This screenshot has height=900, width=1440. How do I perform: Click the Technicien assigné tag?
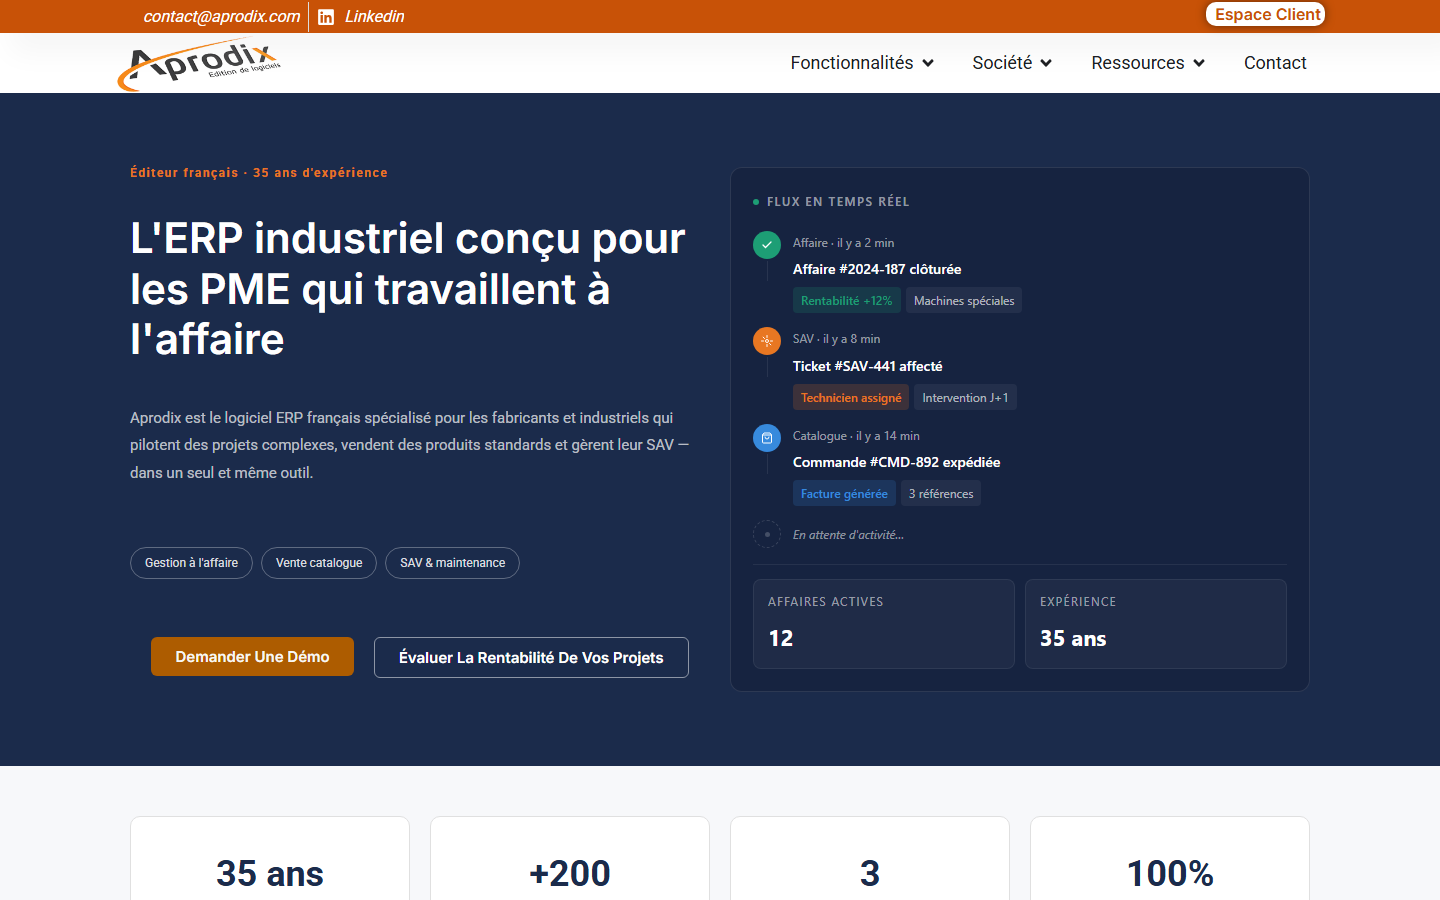[851, 398]
